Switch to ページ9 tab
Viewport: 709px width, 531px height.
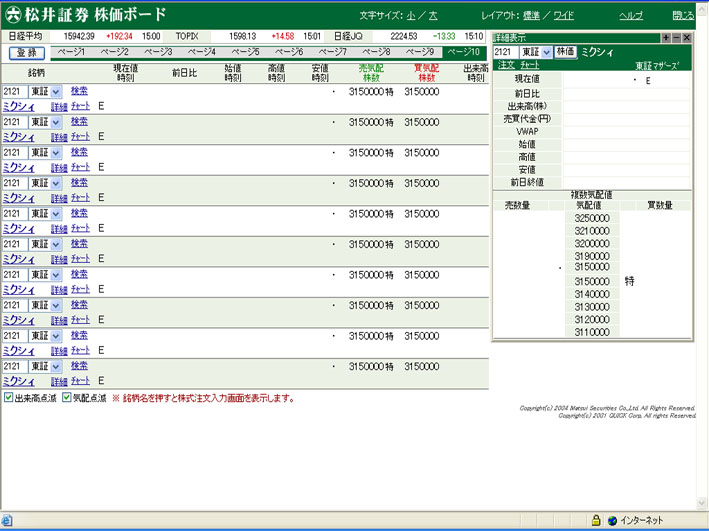[420, 52]
